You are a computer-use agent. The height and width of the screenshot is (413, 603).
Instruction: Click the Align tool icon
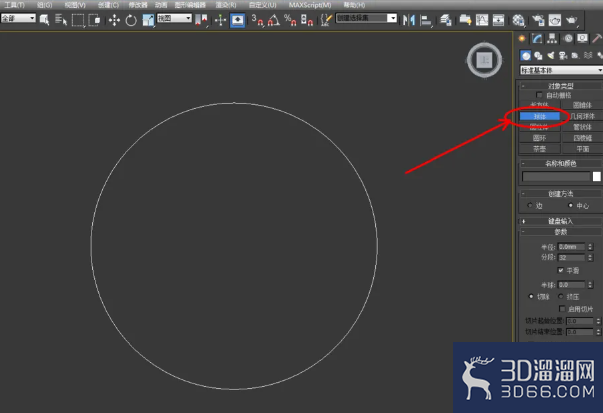pos(426,20)
